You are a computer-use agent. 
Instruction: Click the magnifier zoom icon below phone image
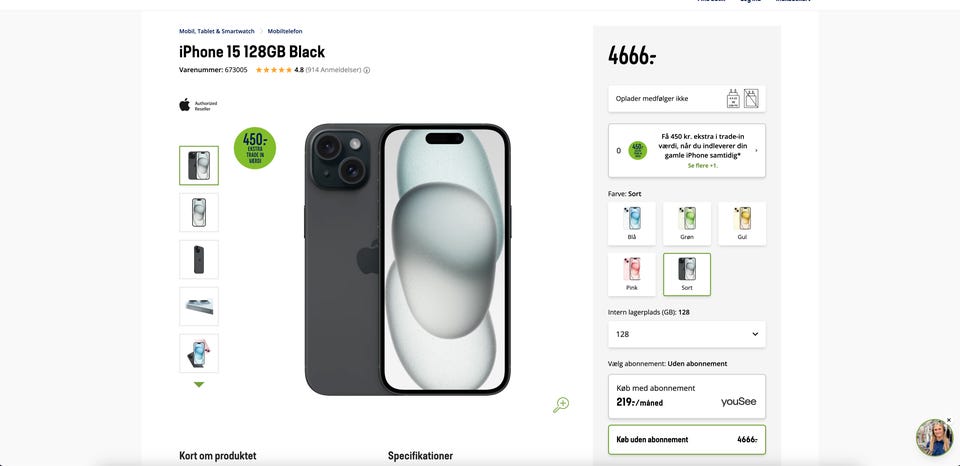pyautogui.click(x=561, y=404)
